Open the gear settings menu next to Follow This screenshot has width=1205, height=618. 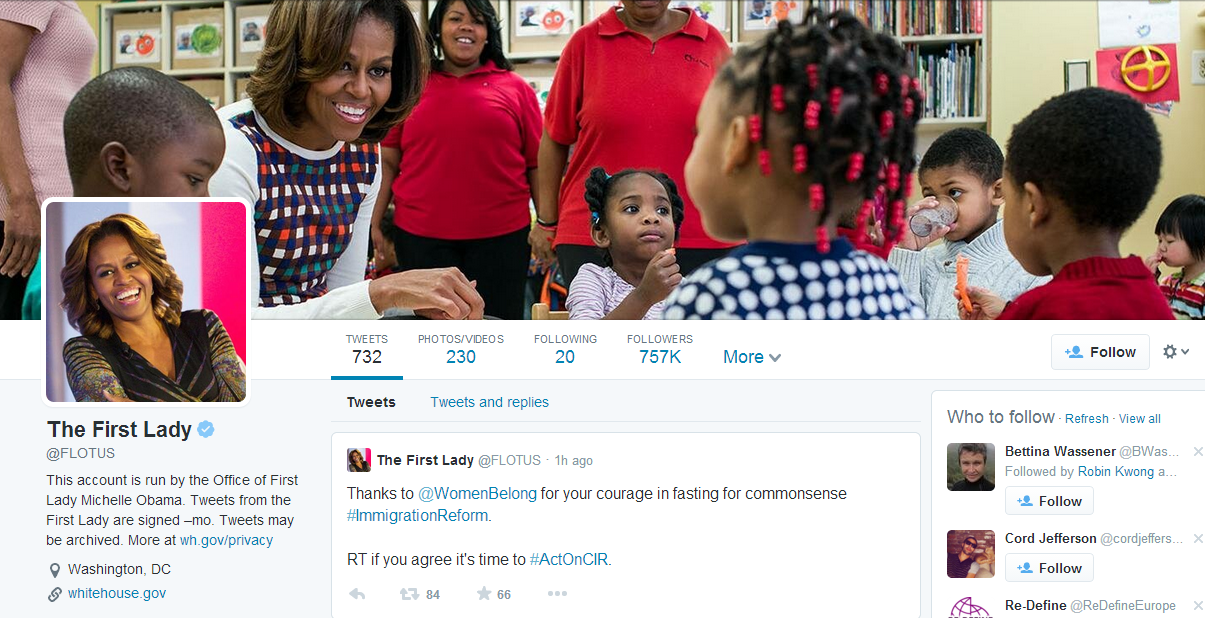[x=1176, y=352]
